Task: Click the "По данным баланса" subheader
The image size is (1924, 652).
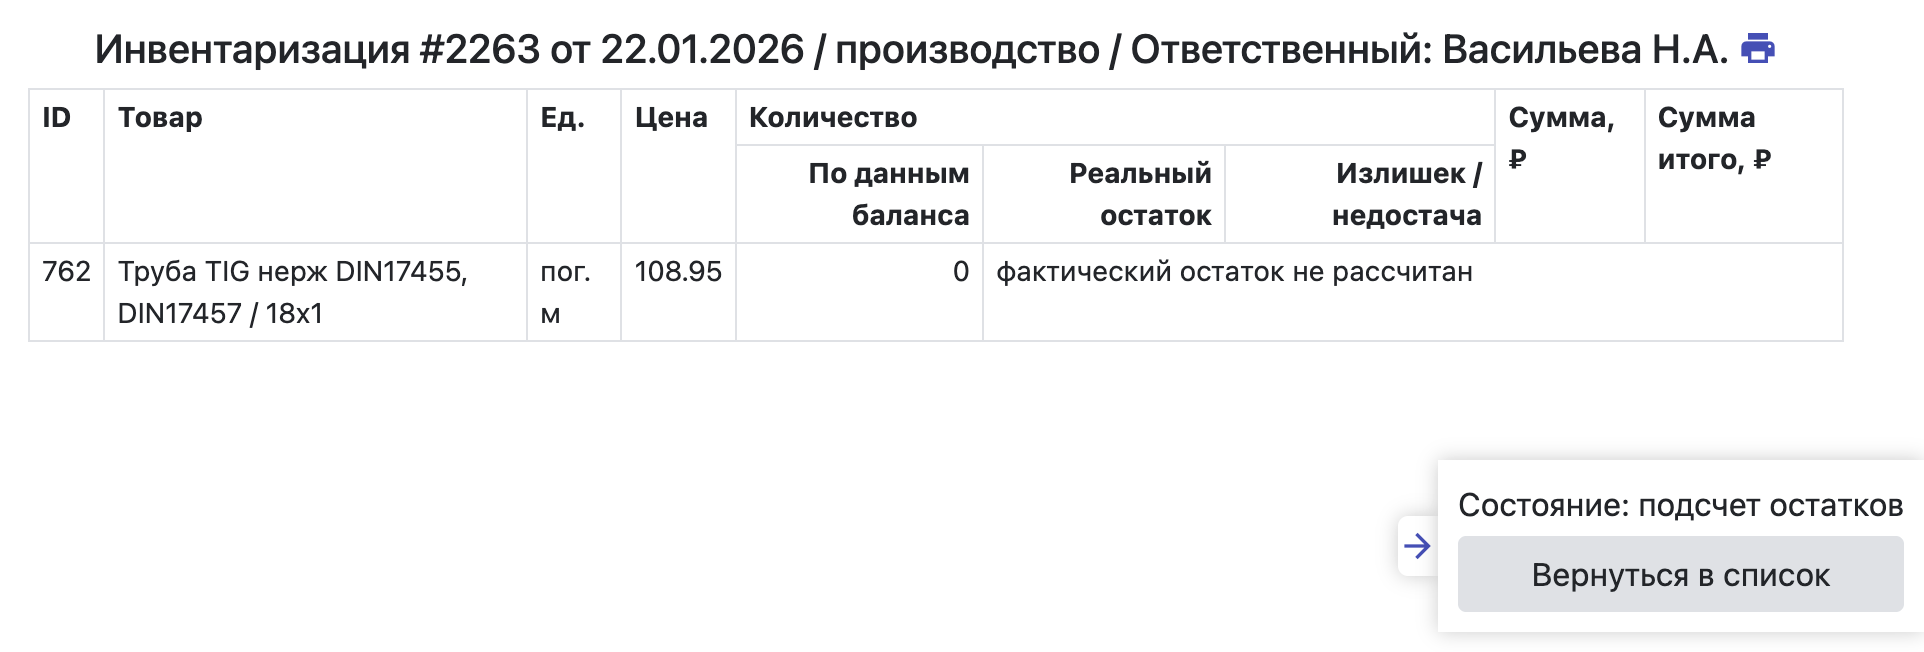Action: point(888,194)
